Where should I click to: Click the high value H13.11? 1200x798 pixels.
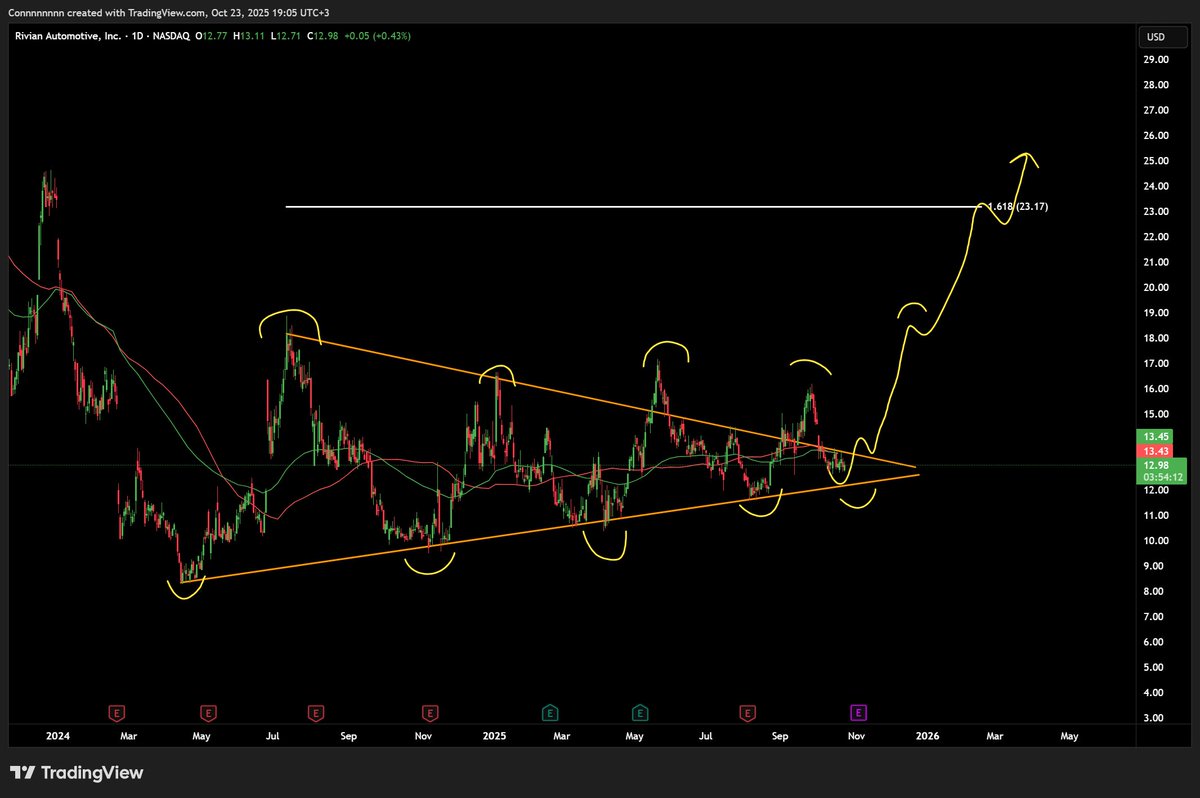(x=247, y=36)
